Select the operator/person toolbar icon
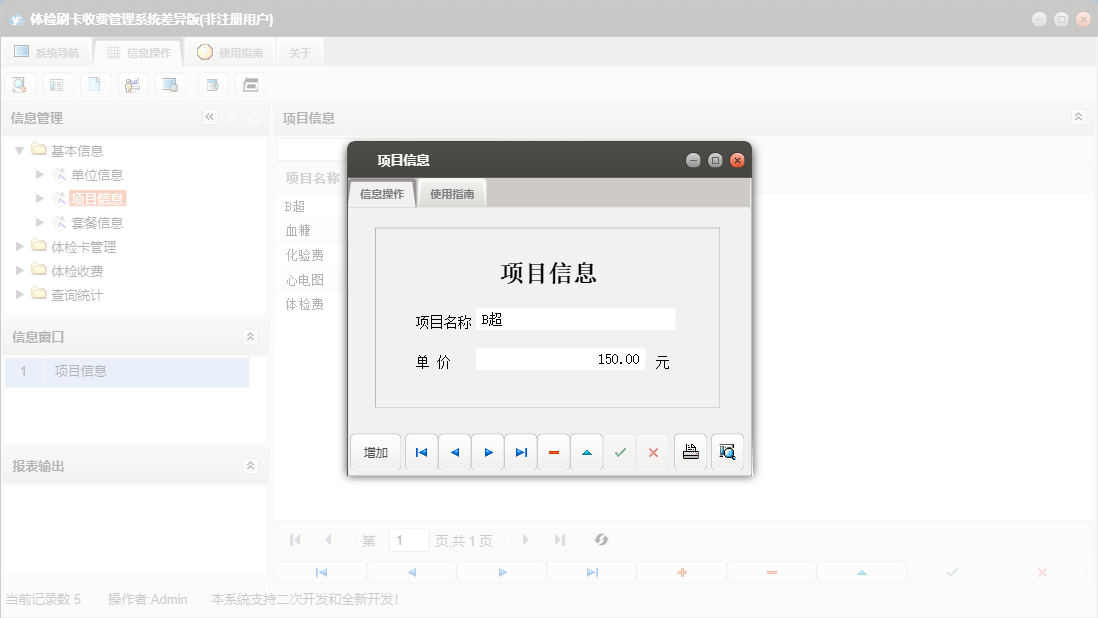Viewport: 1098px width, 618px height. point(132,84)
